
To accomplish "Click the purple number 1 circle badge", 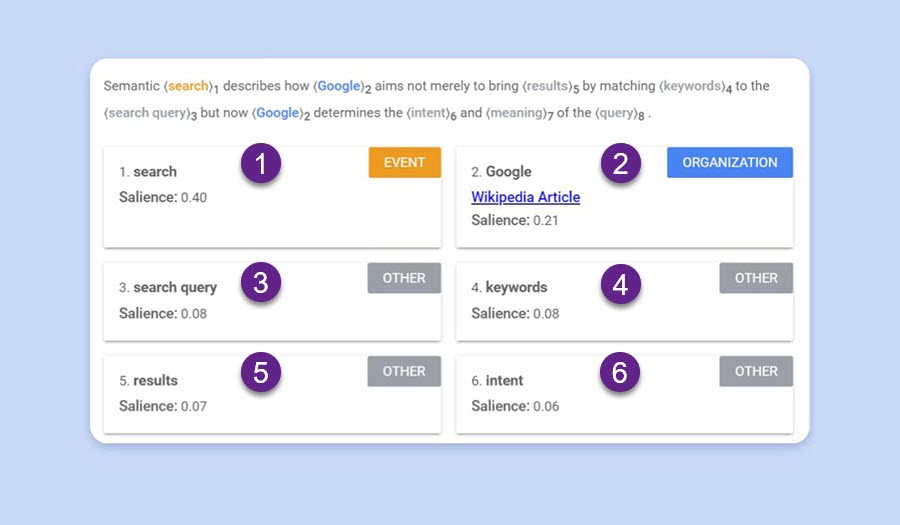I will pos(261,165).
